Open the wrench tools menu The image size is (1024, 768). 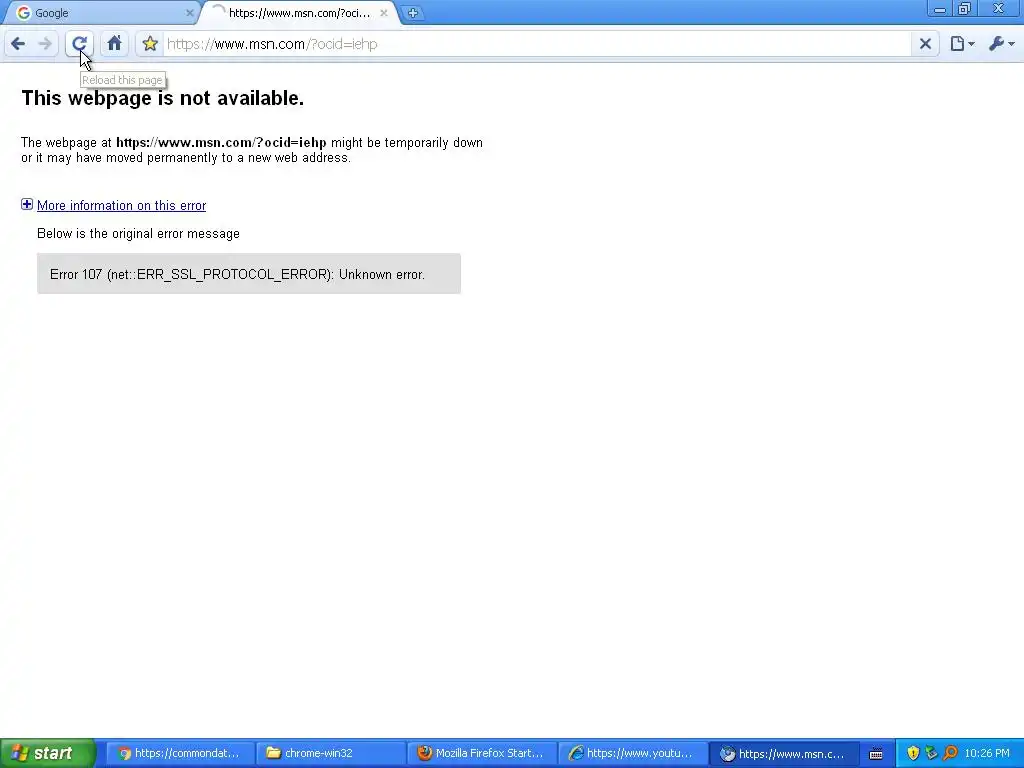click(x=1001, y=44)
